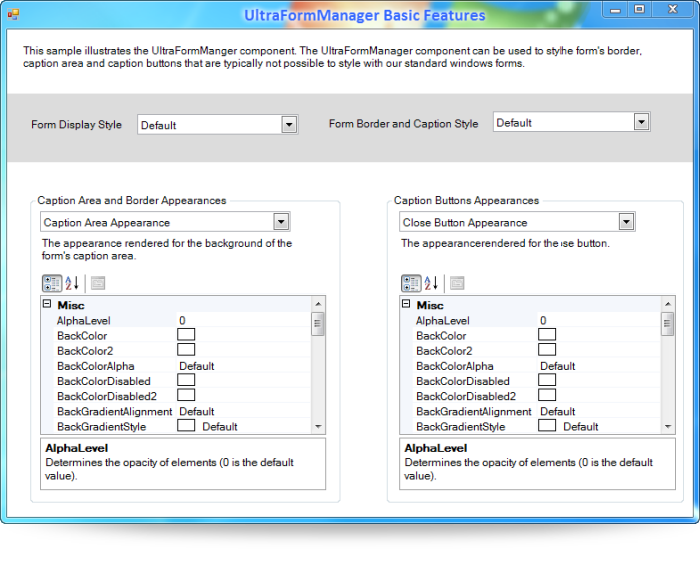Maximize the UltraFormManager window
700x573 pixels.
(x=639, y=9)
